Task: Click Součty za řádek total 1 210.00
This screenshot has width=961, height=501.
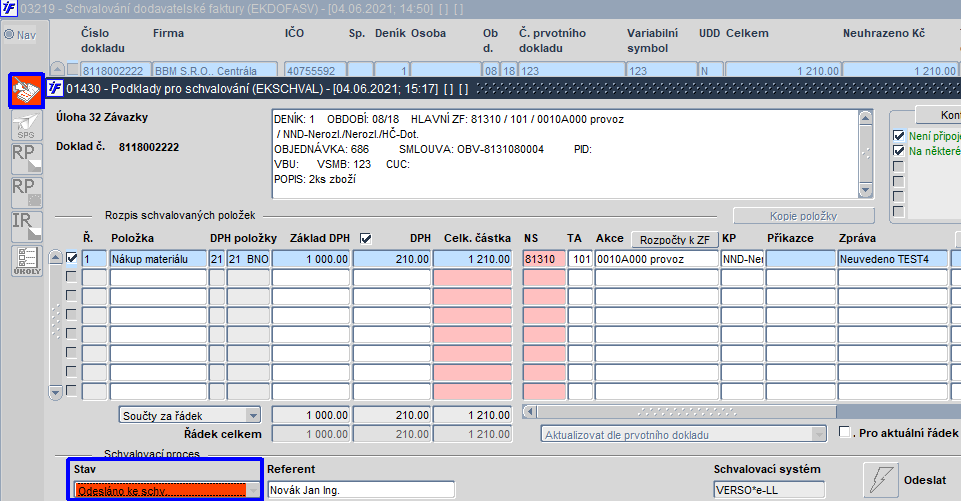Action: tap(473, 415)
